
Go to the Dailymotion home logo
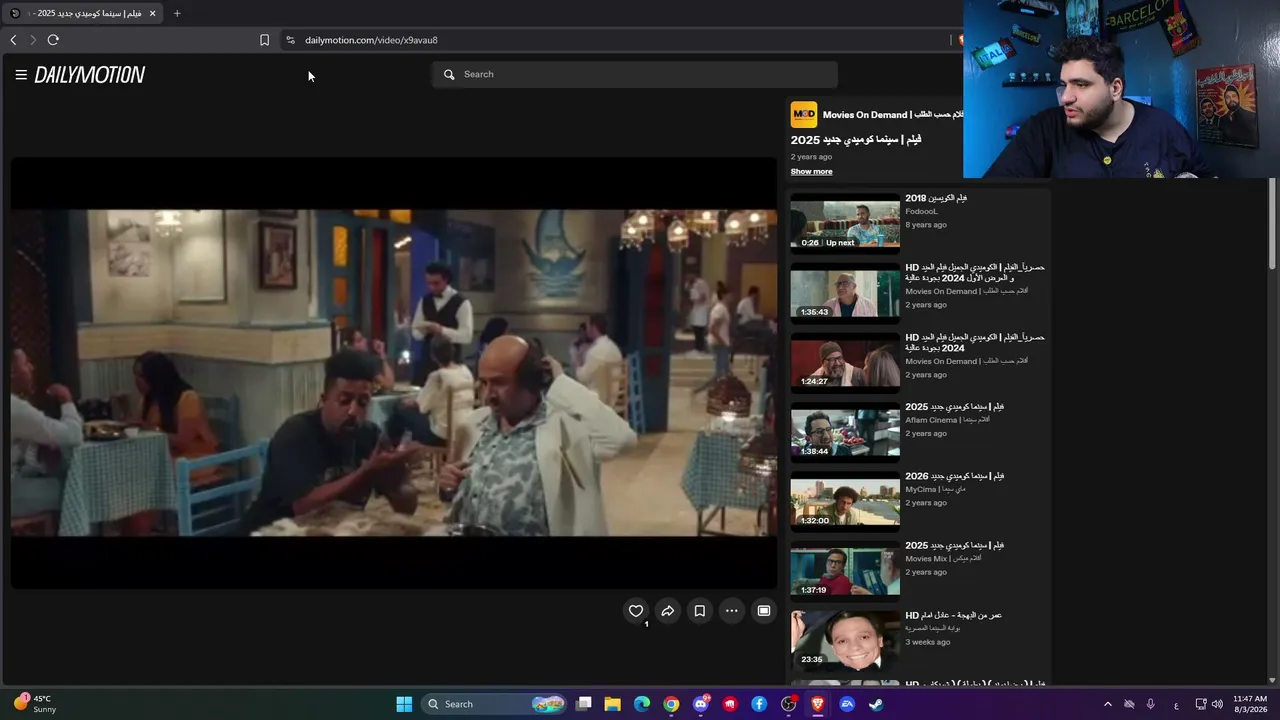[90, 75]
